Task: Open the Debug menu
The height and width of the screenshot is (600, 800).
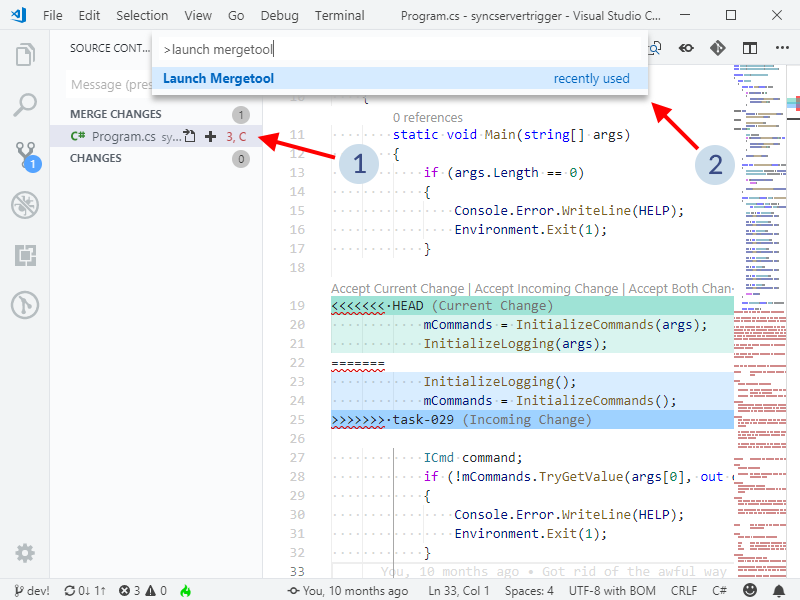Action: tap(279, 16)
